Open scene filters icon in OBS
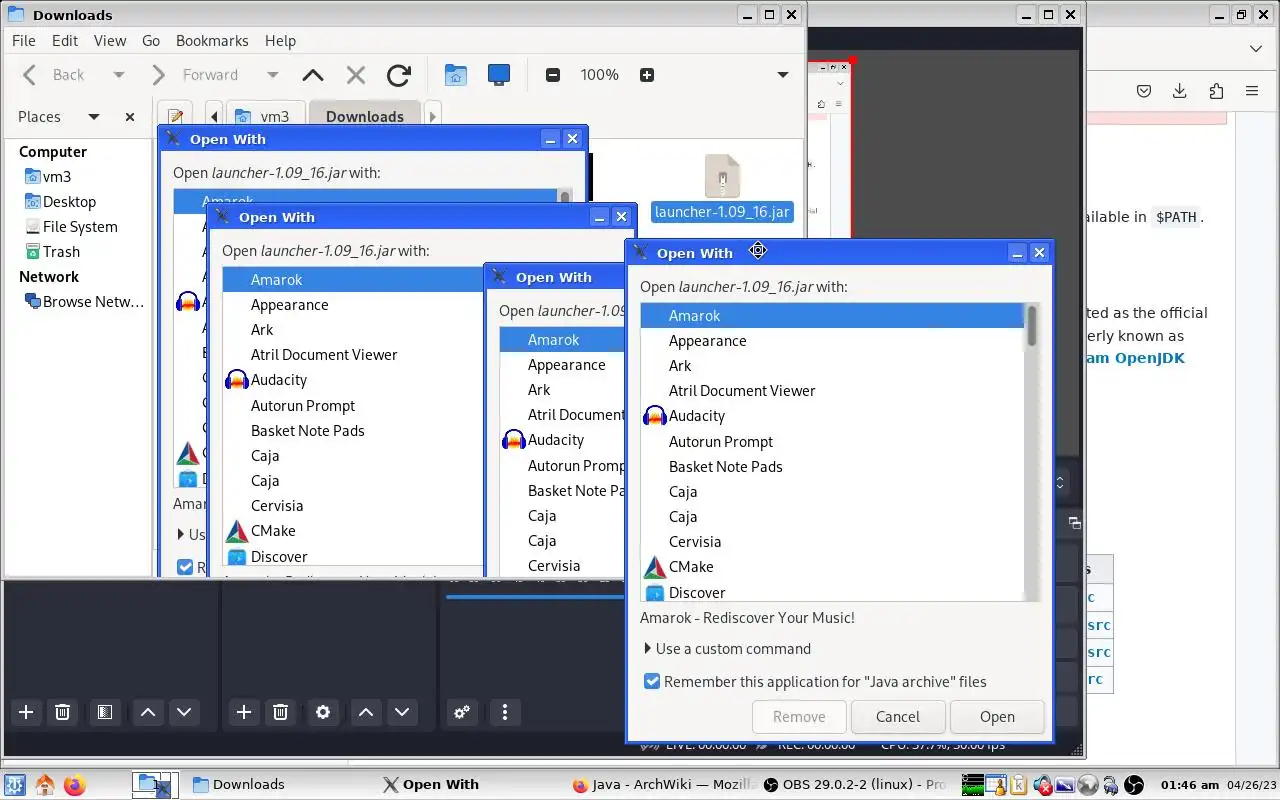This screenshot has width=1280, height=800. pos(104,712)
